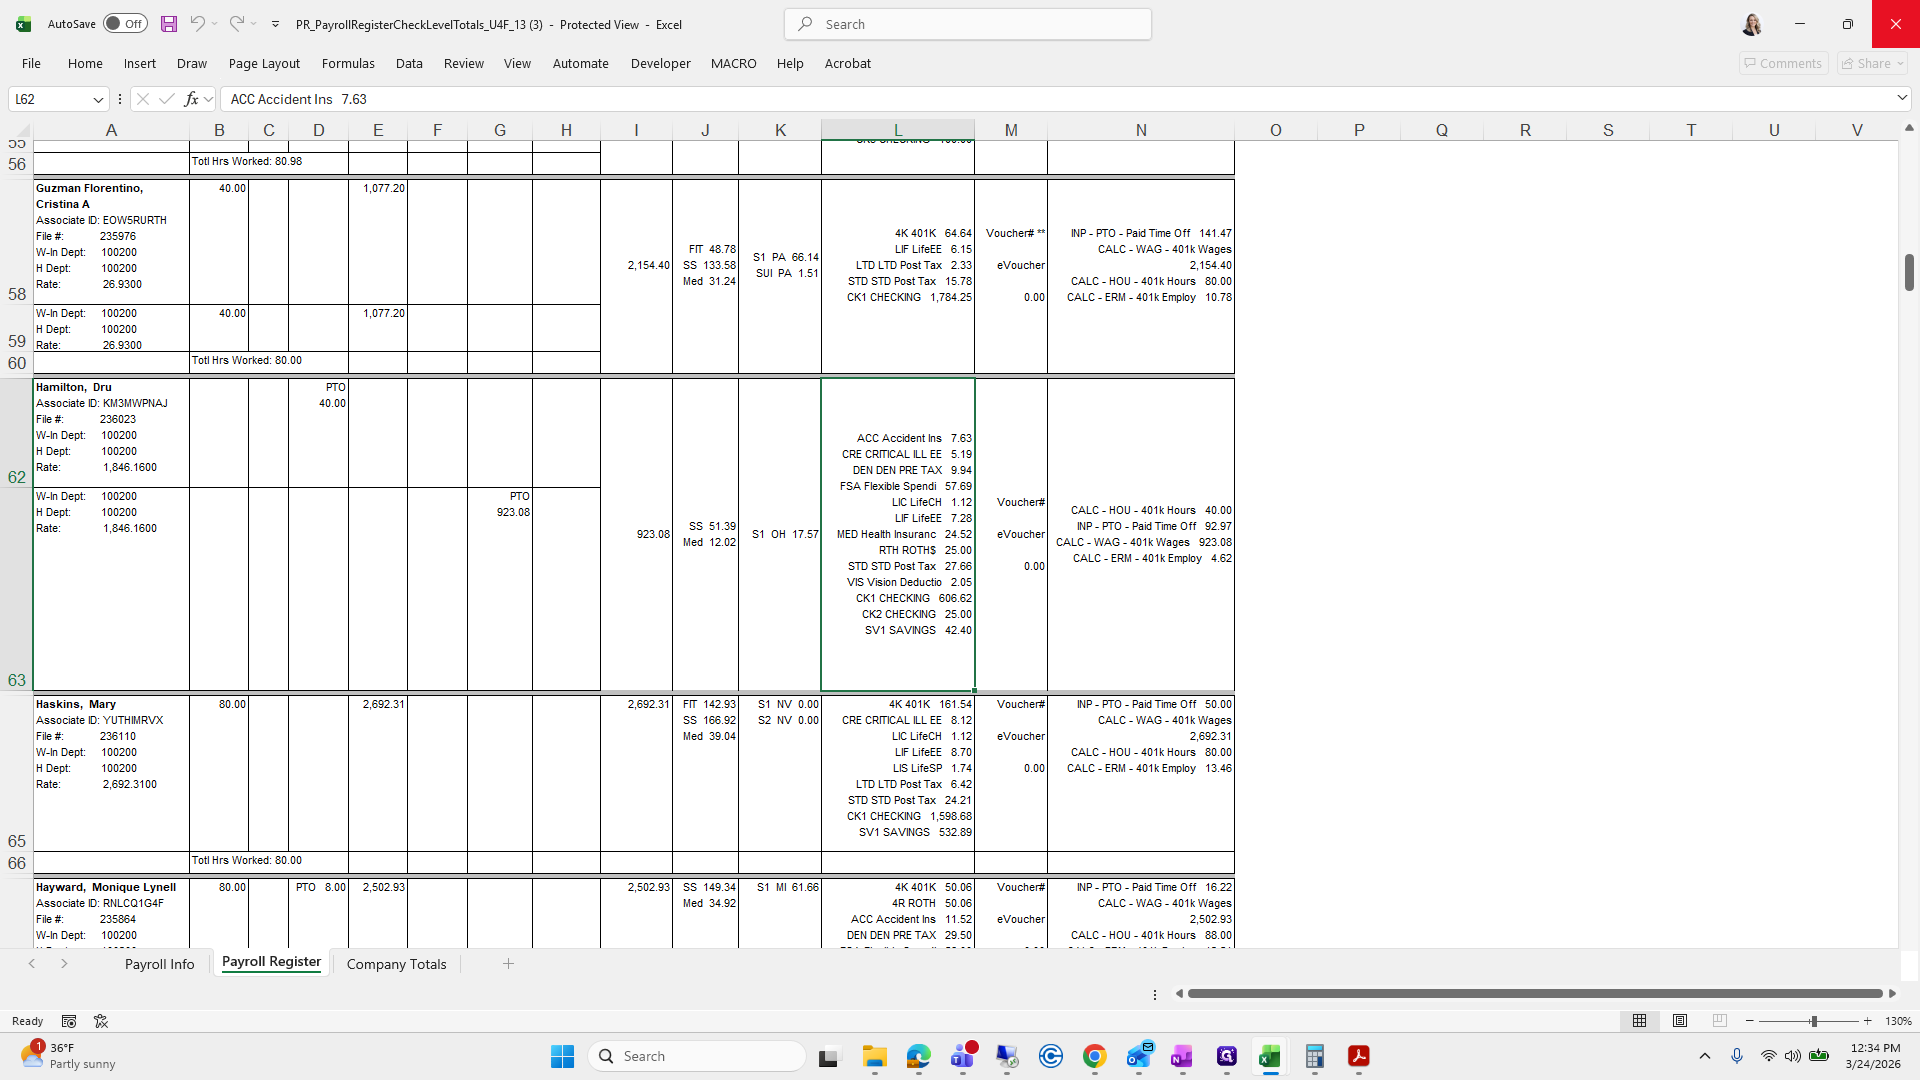Expand the Name Box dropdown
This screenshot has width=1920, height=1080.
point(98,99)
